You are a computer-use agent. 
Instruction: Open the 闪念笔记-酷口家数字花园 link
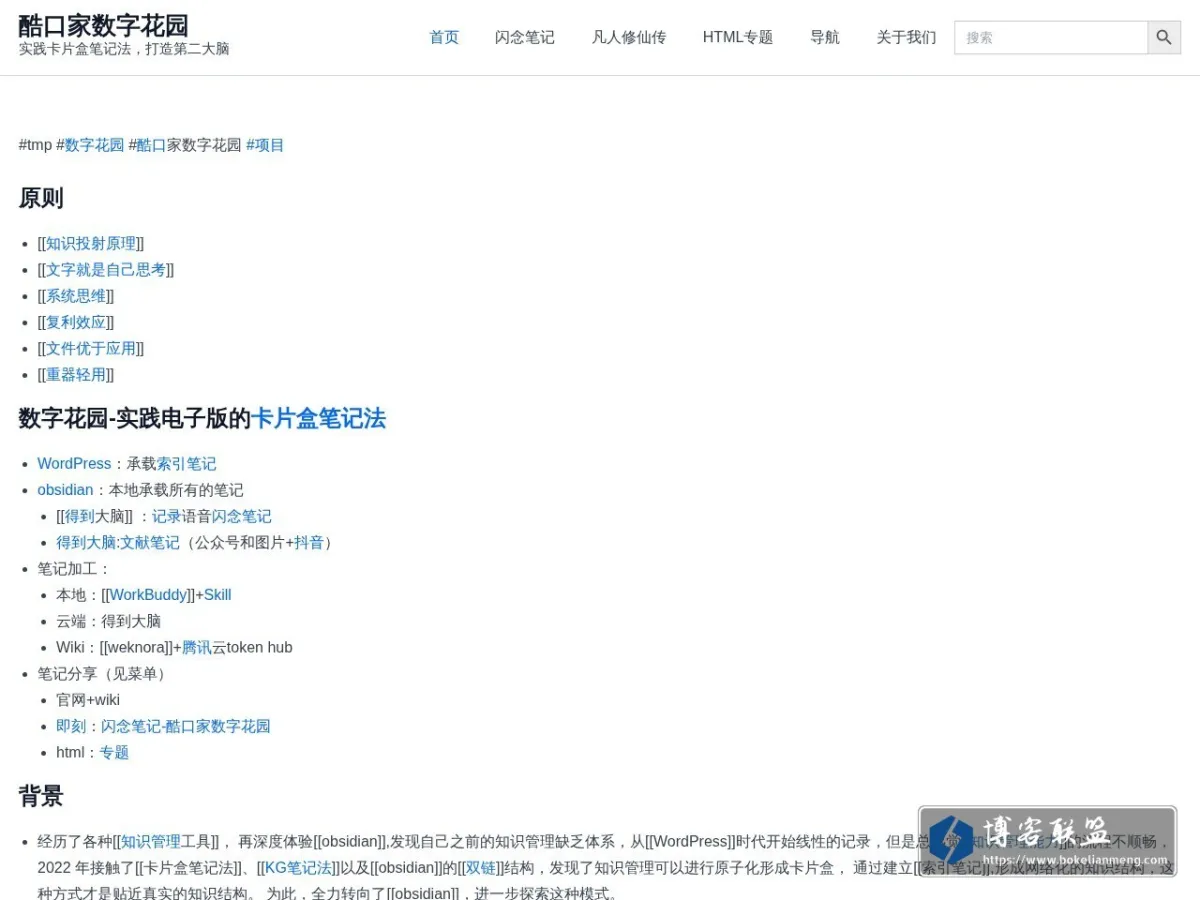click(x=186, y=726)
